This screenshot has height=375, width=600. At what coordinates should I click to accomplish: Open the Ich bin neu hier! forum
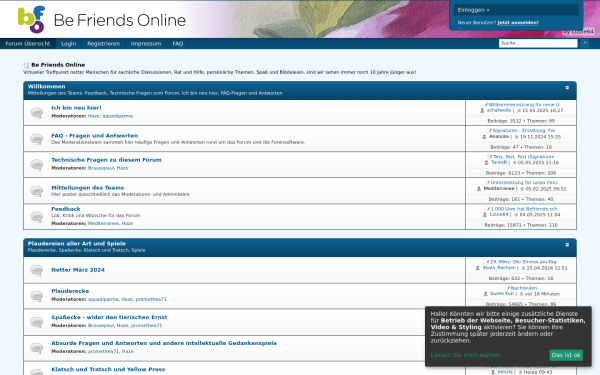pos(77,108)
